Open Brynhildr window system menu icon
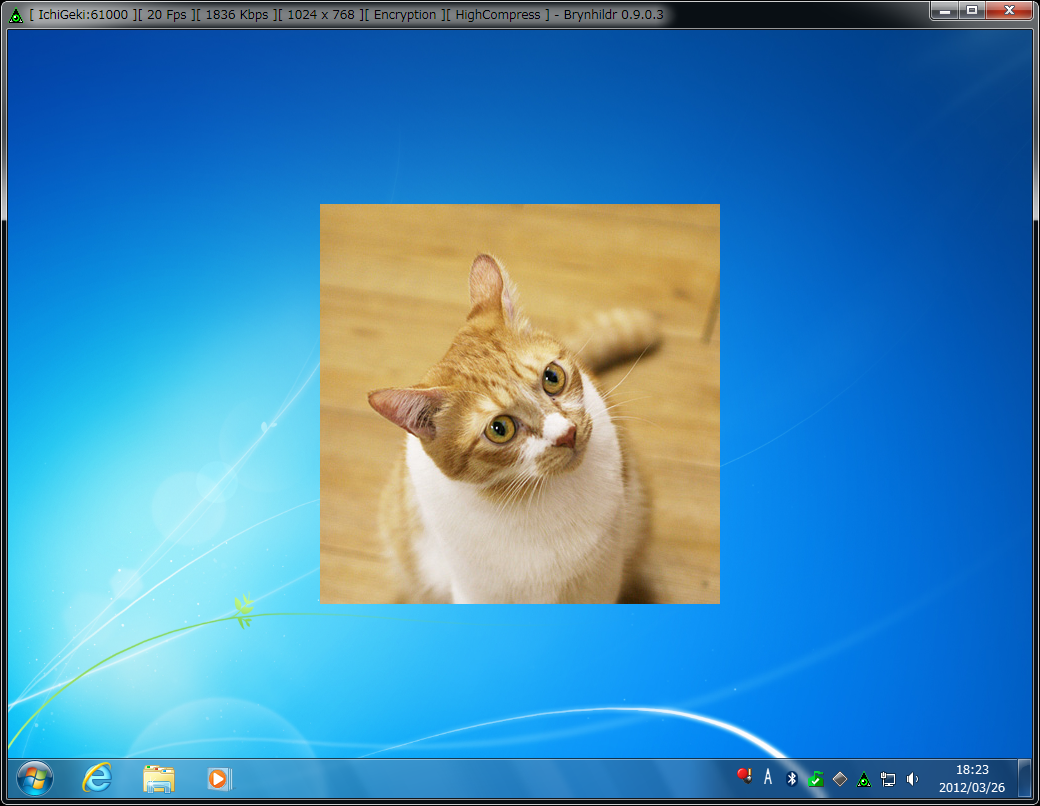The height and width of the screenshot is (806, 1040). (15, 15)
